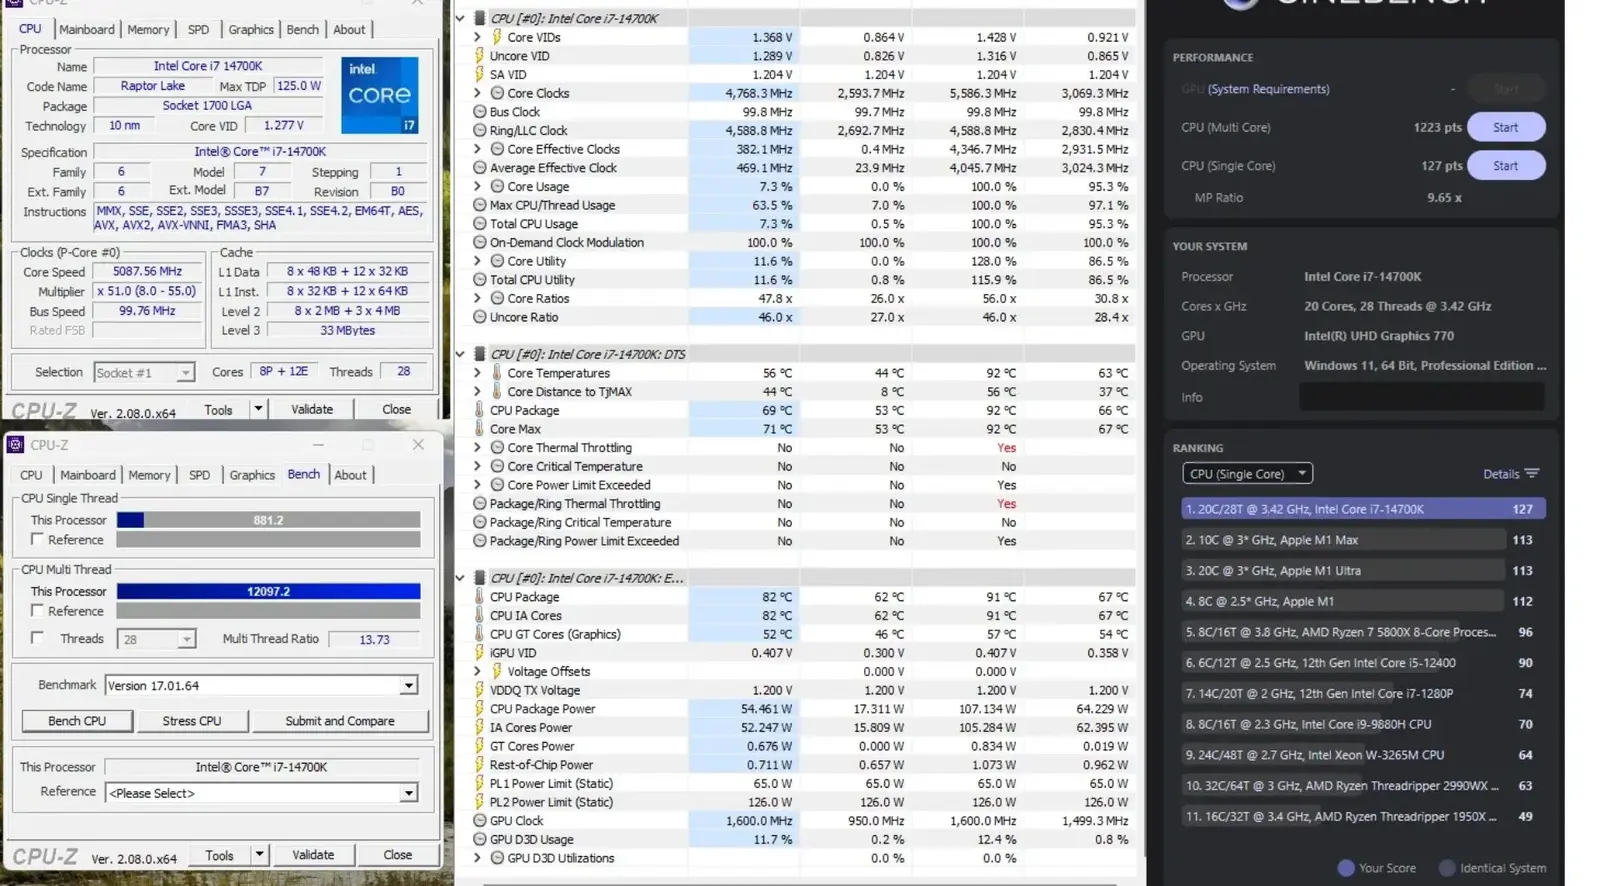Click the multi thread score bar showing 12097.2
Viewport: 1600px width, 886px height.
point(268,591)
